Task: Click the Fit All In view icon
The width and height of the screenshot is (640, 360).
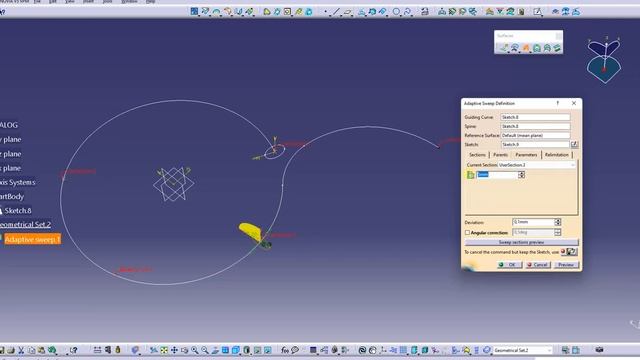Action: pos(164,350)
